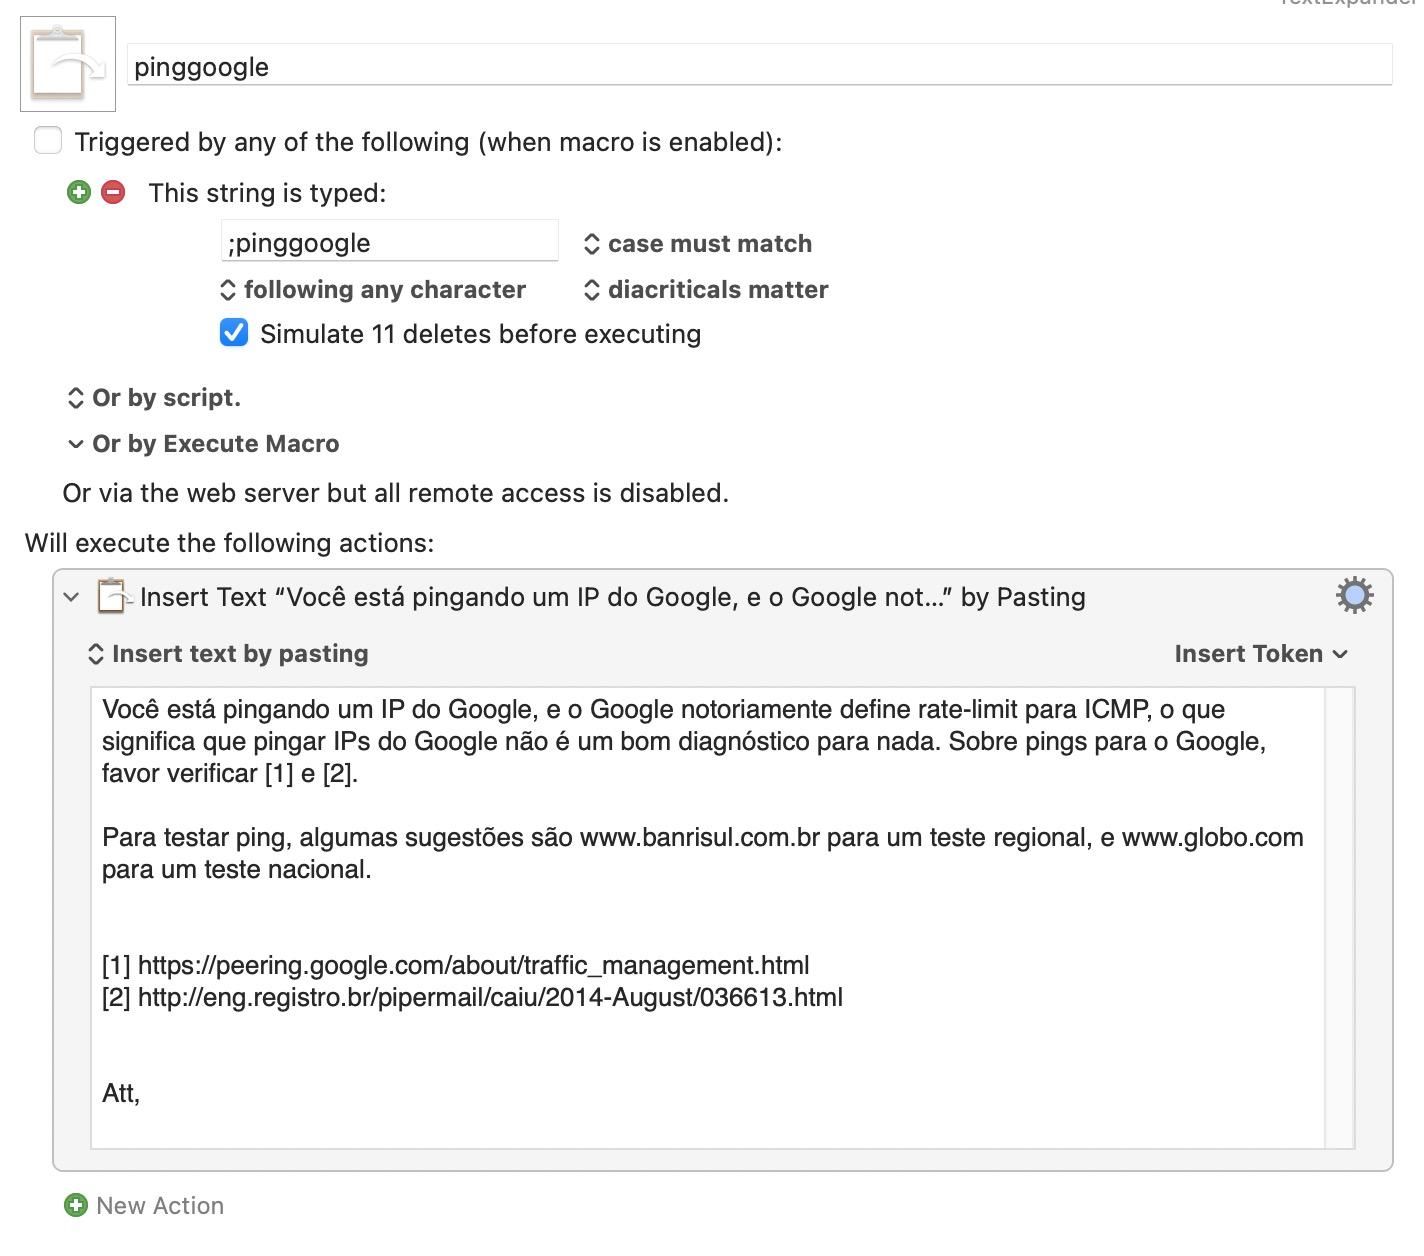Click the macro clipboard icon thumbnail
The height and width of the screenshot is (1256, 1424).
click(x=68, y=64)
